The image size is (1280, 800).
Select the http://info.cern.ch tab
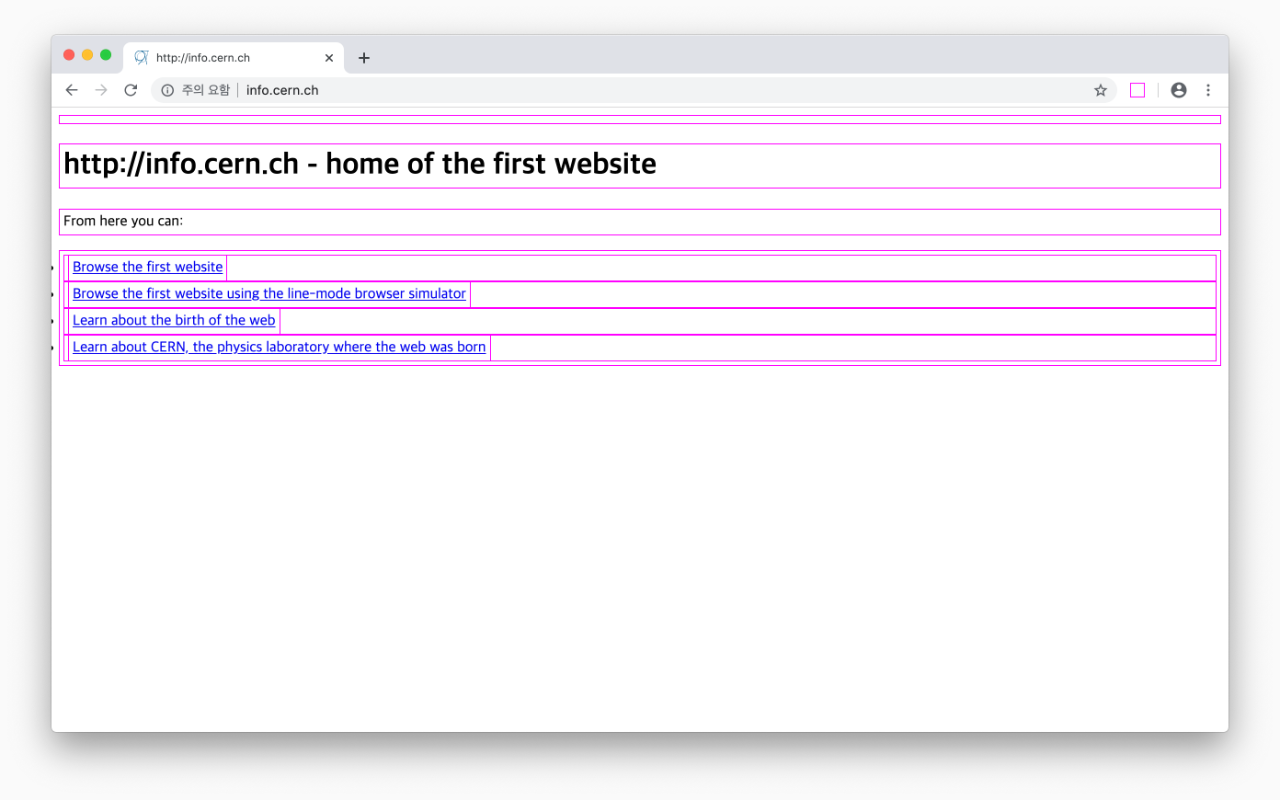(x=234, y=58)
